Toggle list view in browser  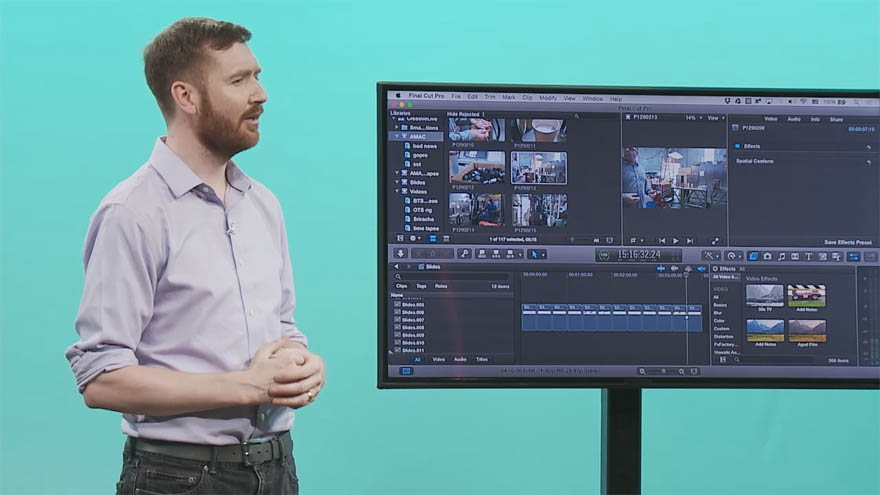coord(446,239)
